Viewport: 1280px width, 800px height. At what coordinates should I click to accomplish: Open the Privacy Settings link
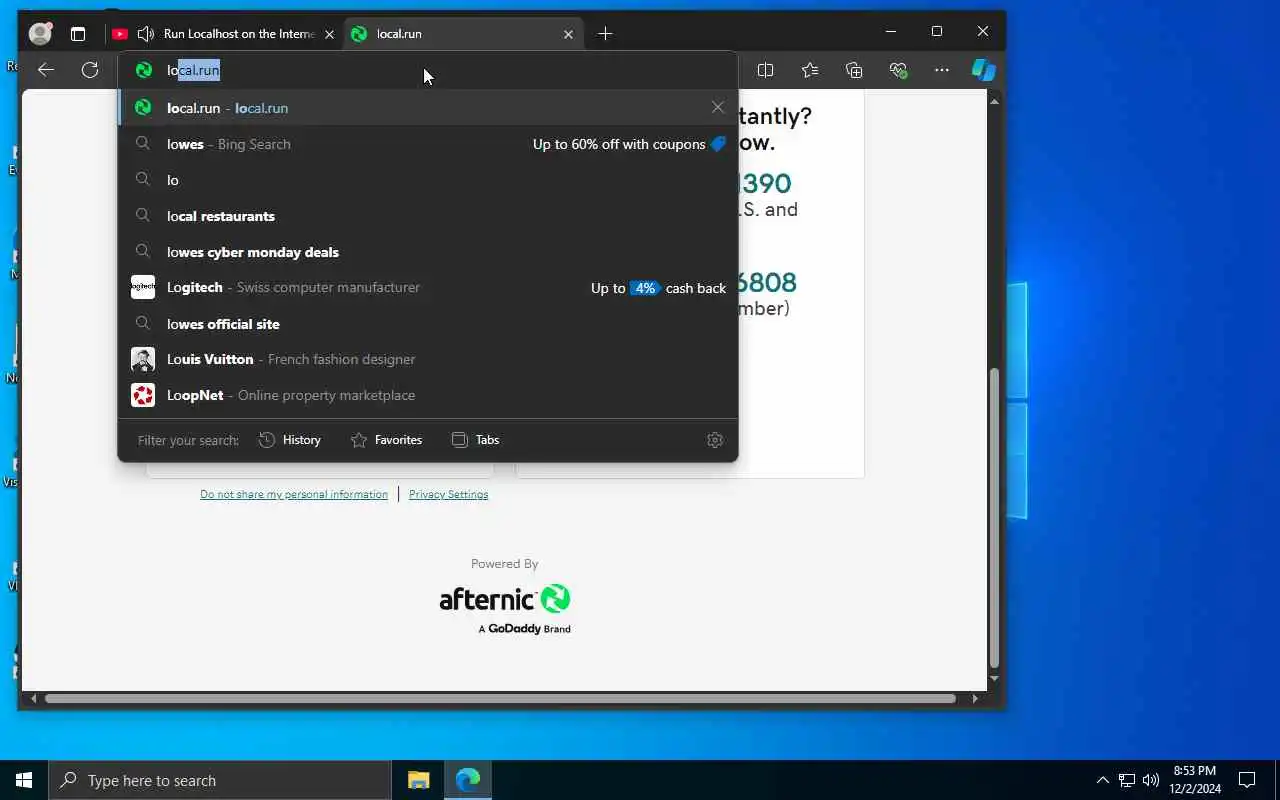point(448,494)
